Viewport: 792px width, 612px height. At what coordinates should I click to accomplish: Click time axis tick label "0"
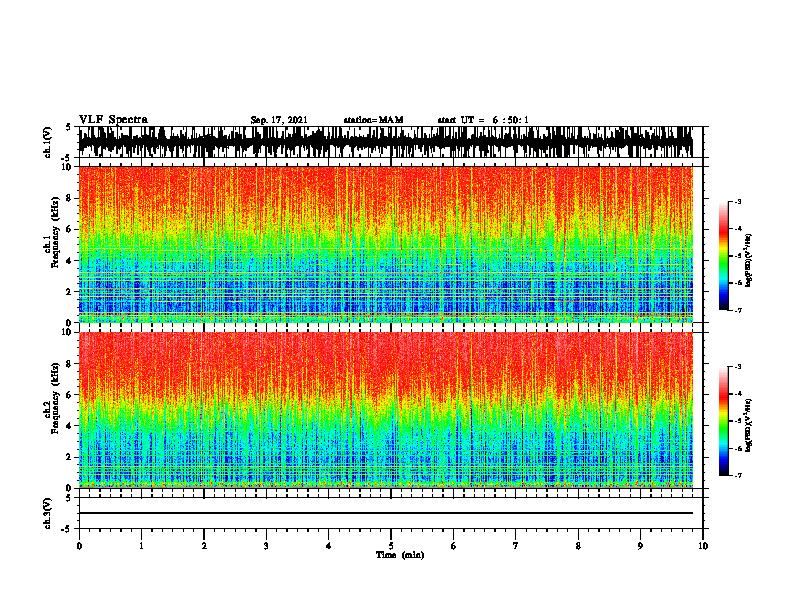(x=79, y=546)
